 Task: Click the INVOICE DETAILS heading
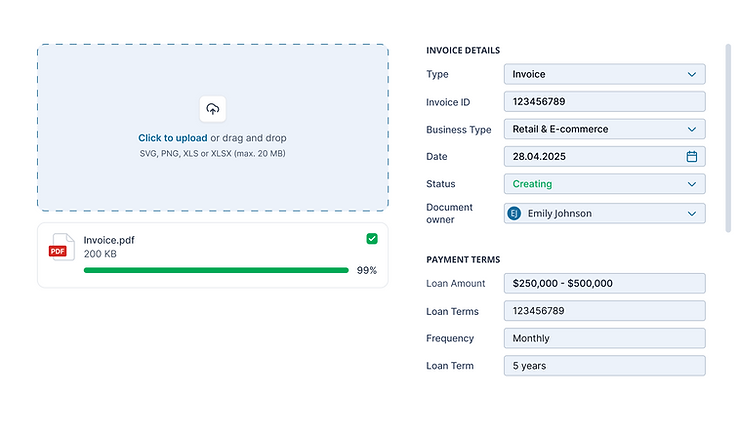(463, 50)
